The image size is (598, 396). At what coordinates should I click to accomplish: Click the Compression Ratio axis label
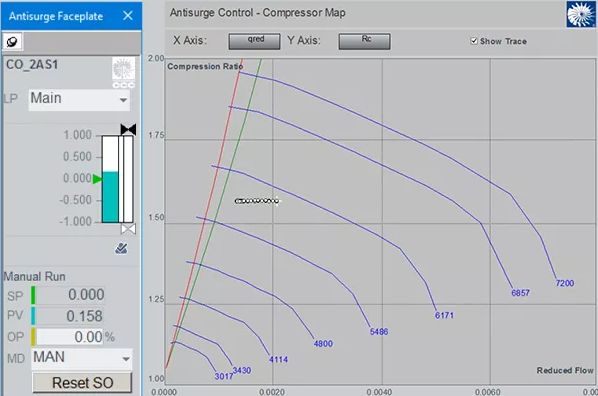205,66
